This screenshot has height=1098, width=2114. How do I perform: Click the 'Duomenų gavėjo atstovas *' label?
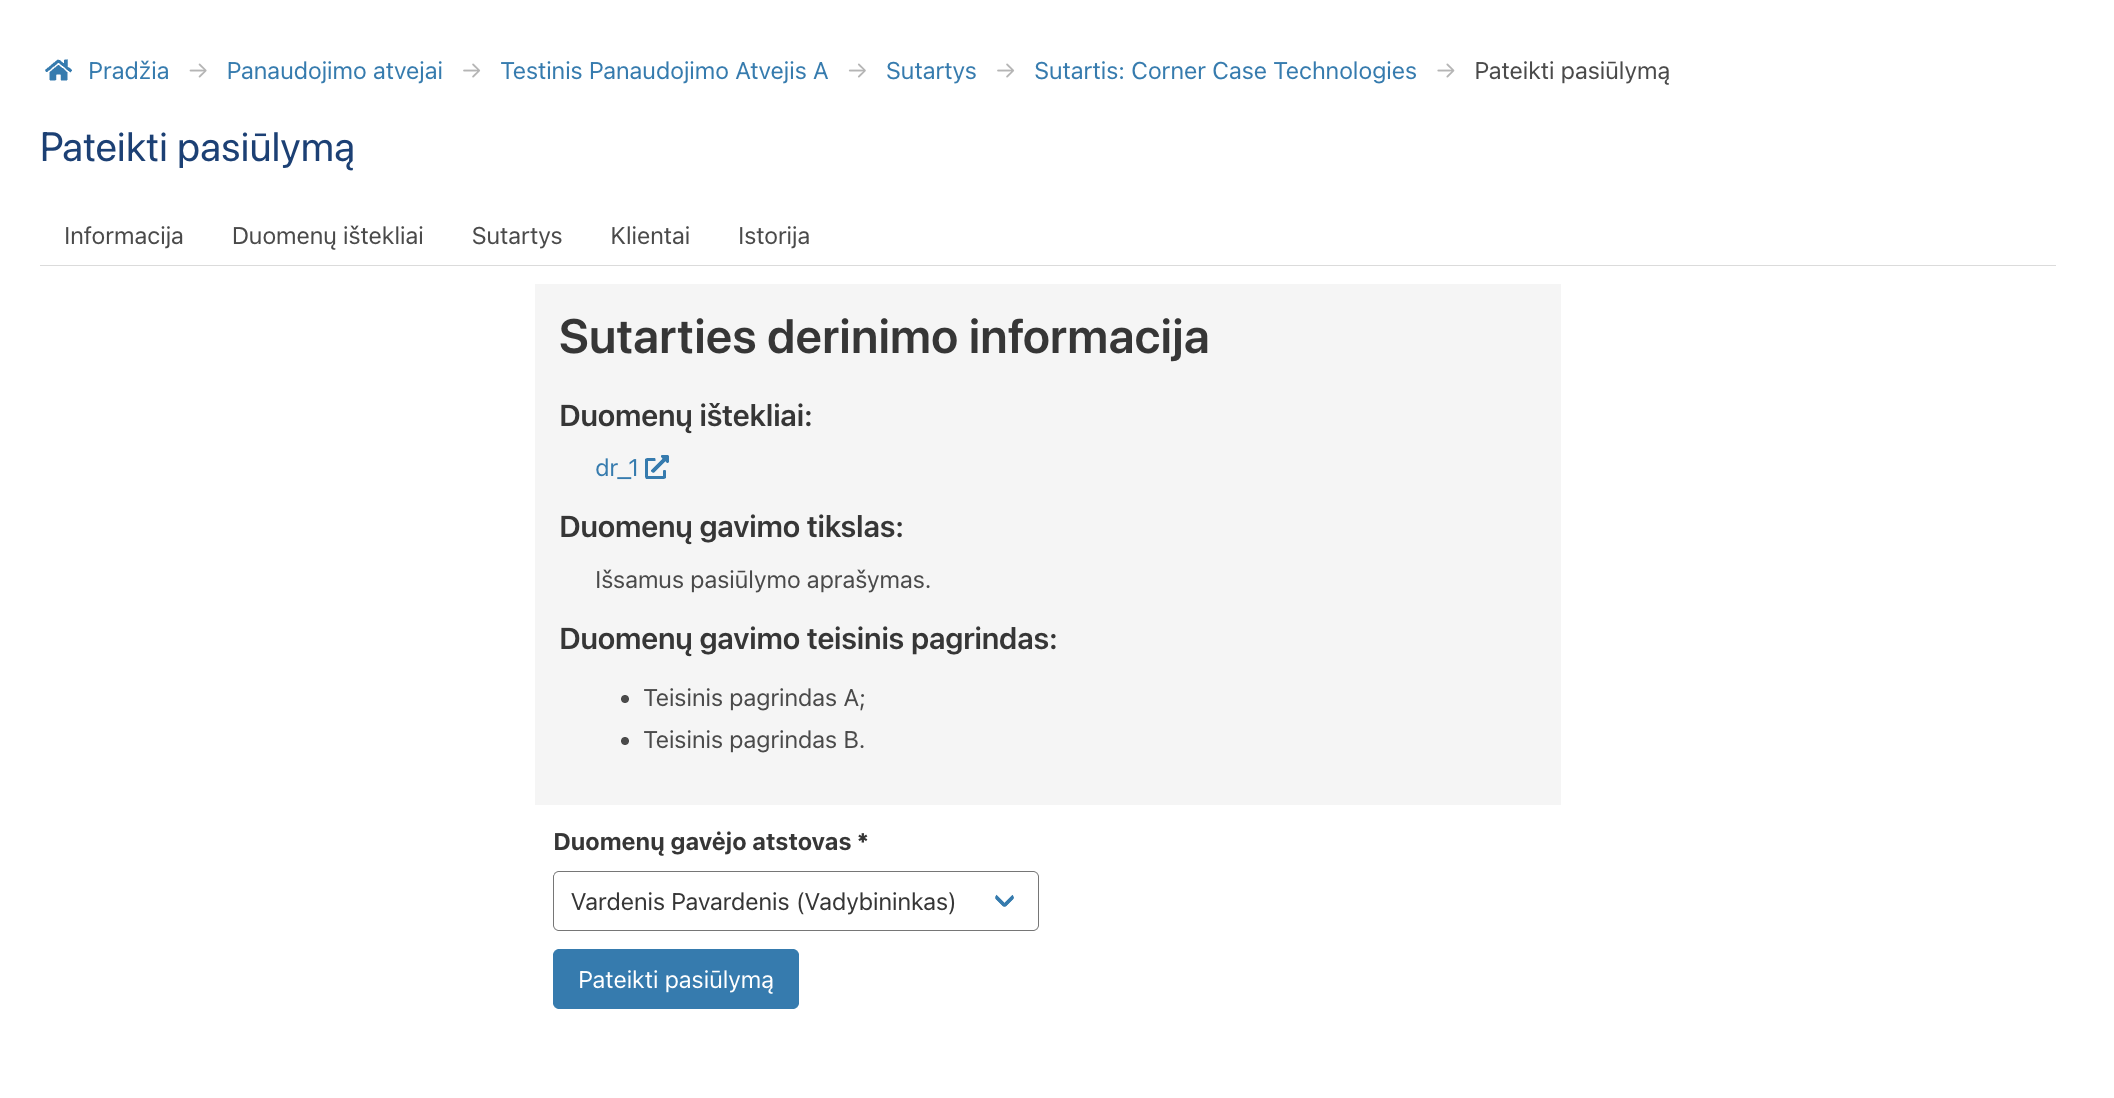[710, 842]
